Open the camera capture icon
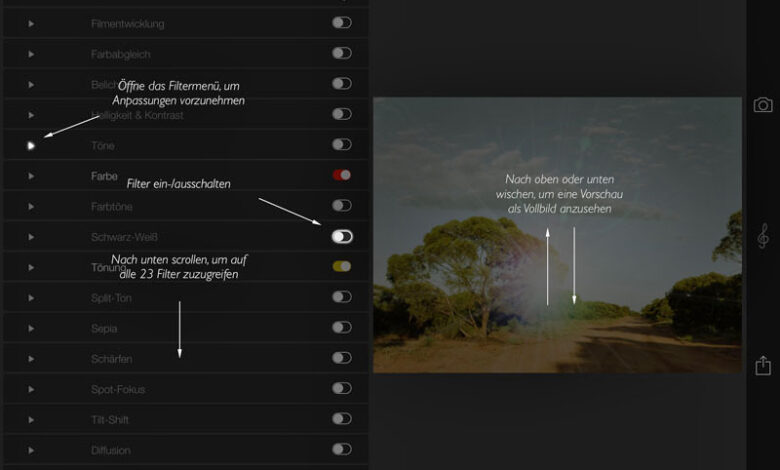Screen dimensions: 780x470 pyautogui.click(x=763, y=105)
